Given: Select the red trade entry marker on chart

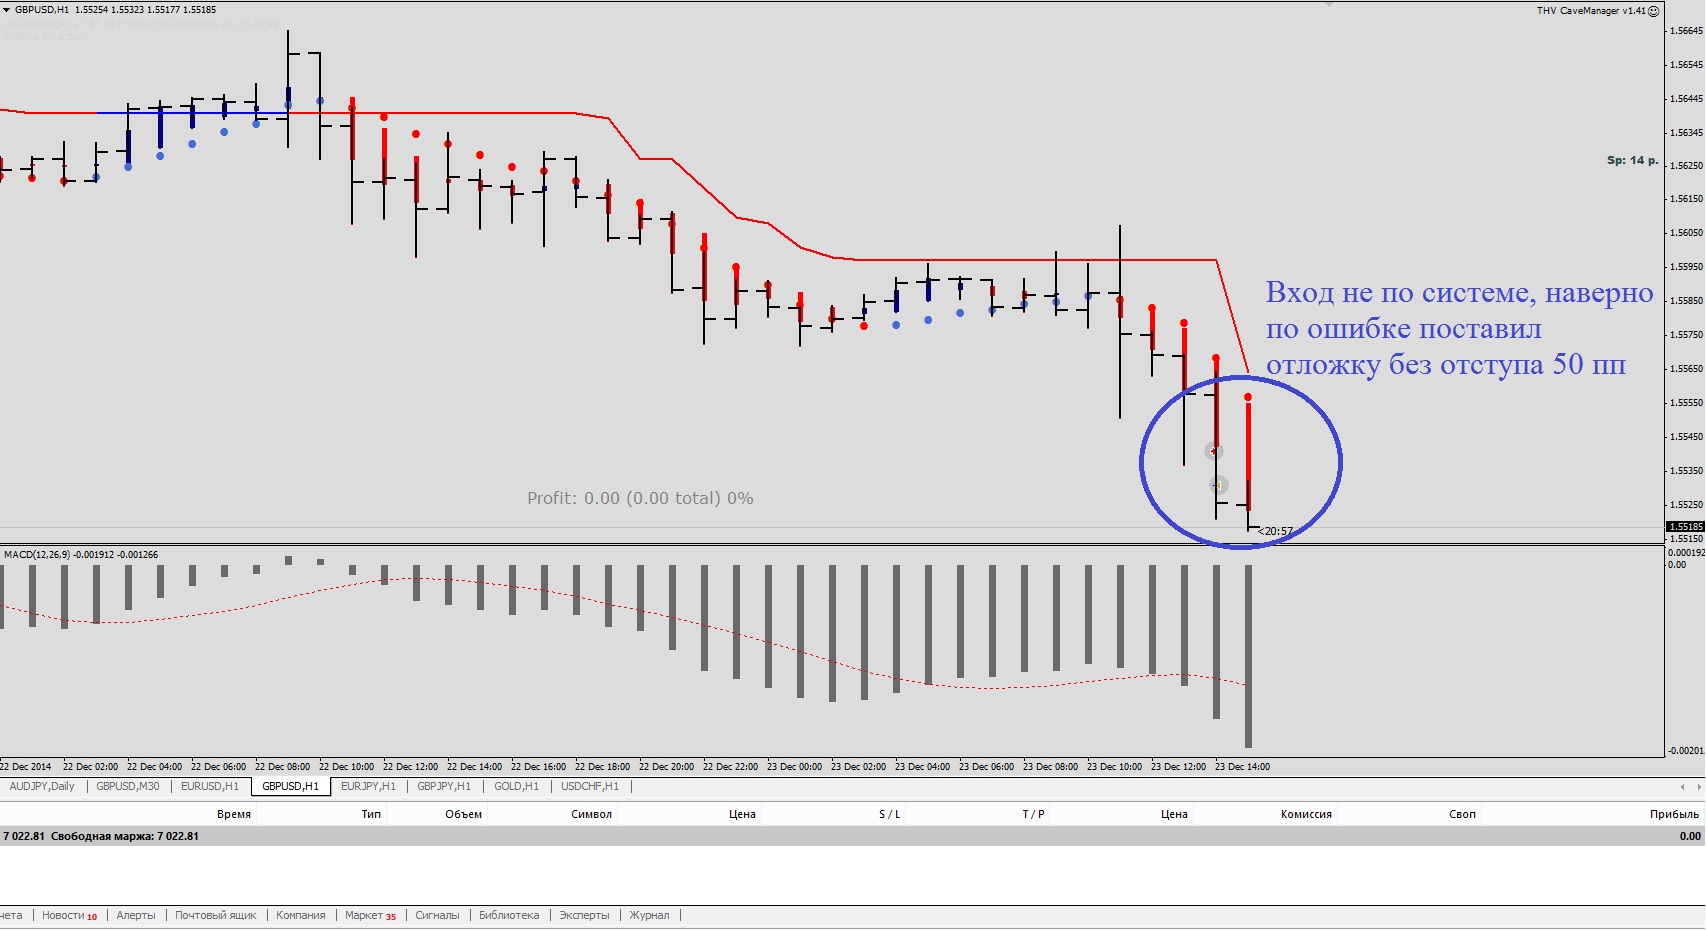Looking at the screenshot, I should point(1213,451).
